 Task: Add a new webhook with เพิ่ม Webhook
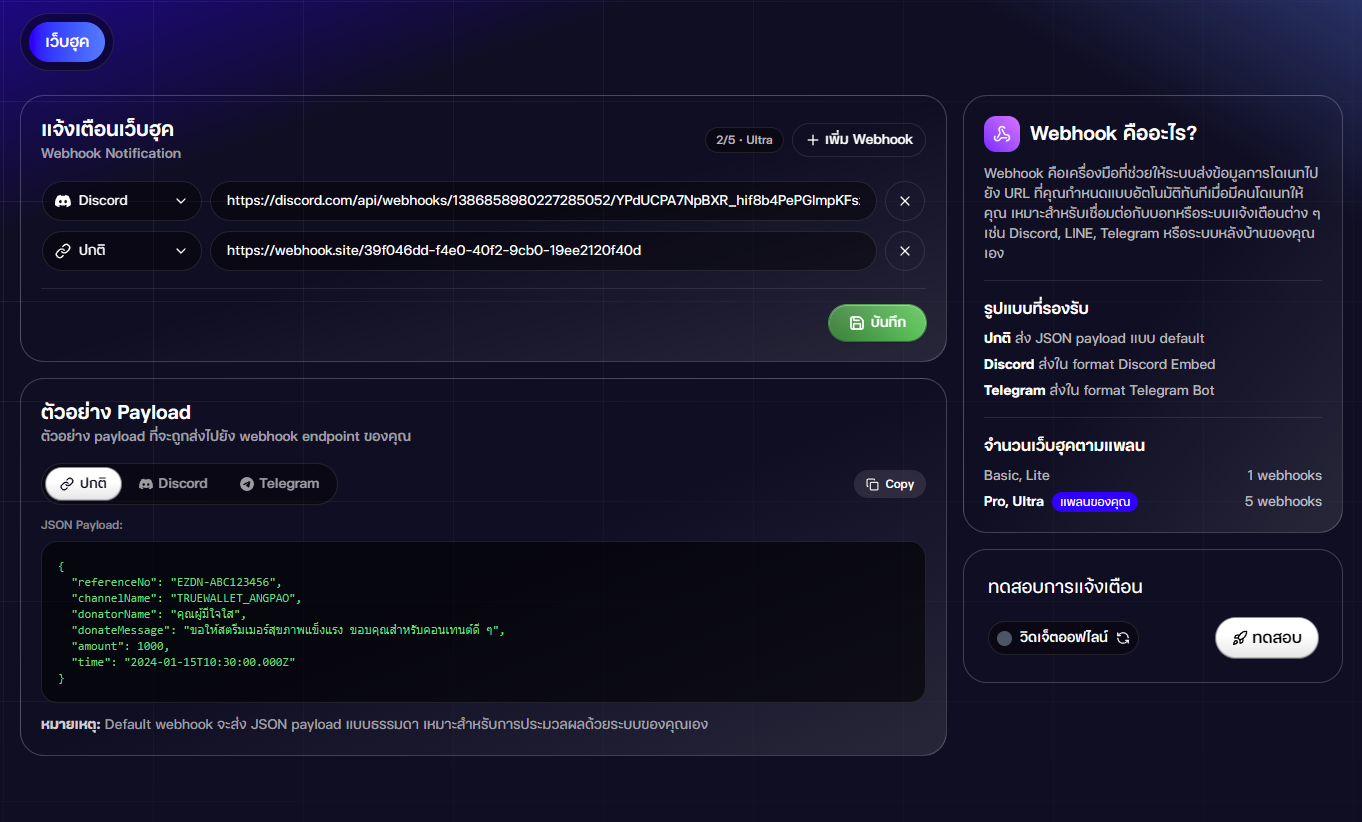[859, 140]
